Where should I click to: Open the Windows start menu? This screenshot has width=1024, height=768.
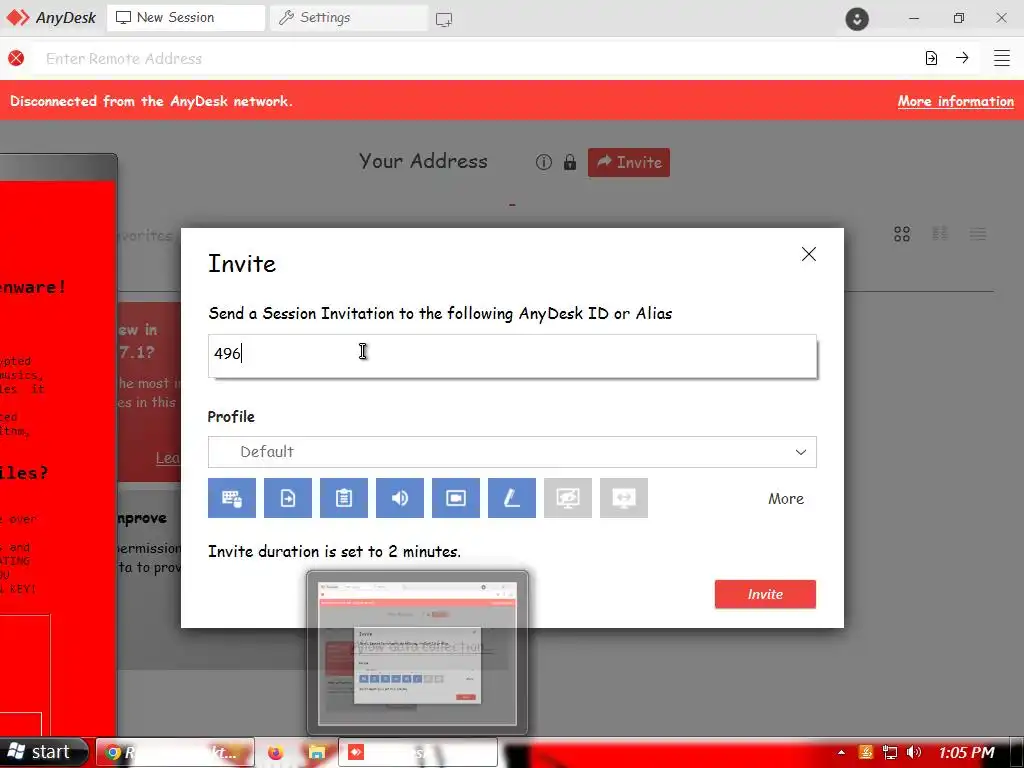coord(42,752)
